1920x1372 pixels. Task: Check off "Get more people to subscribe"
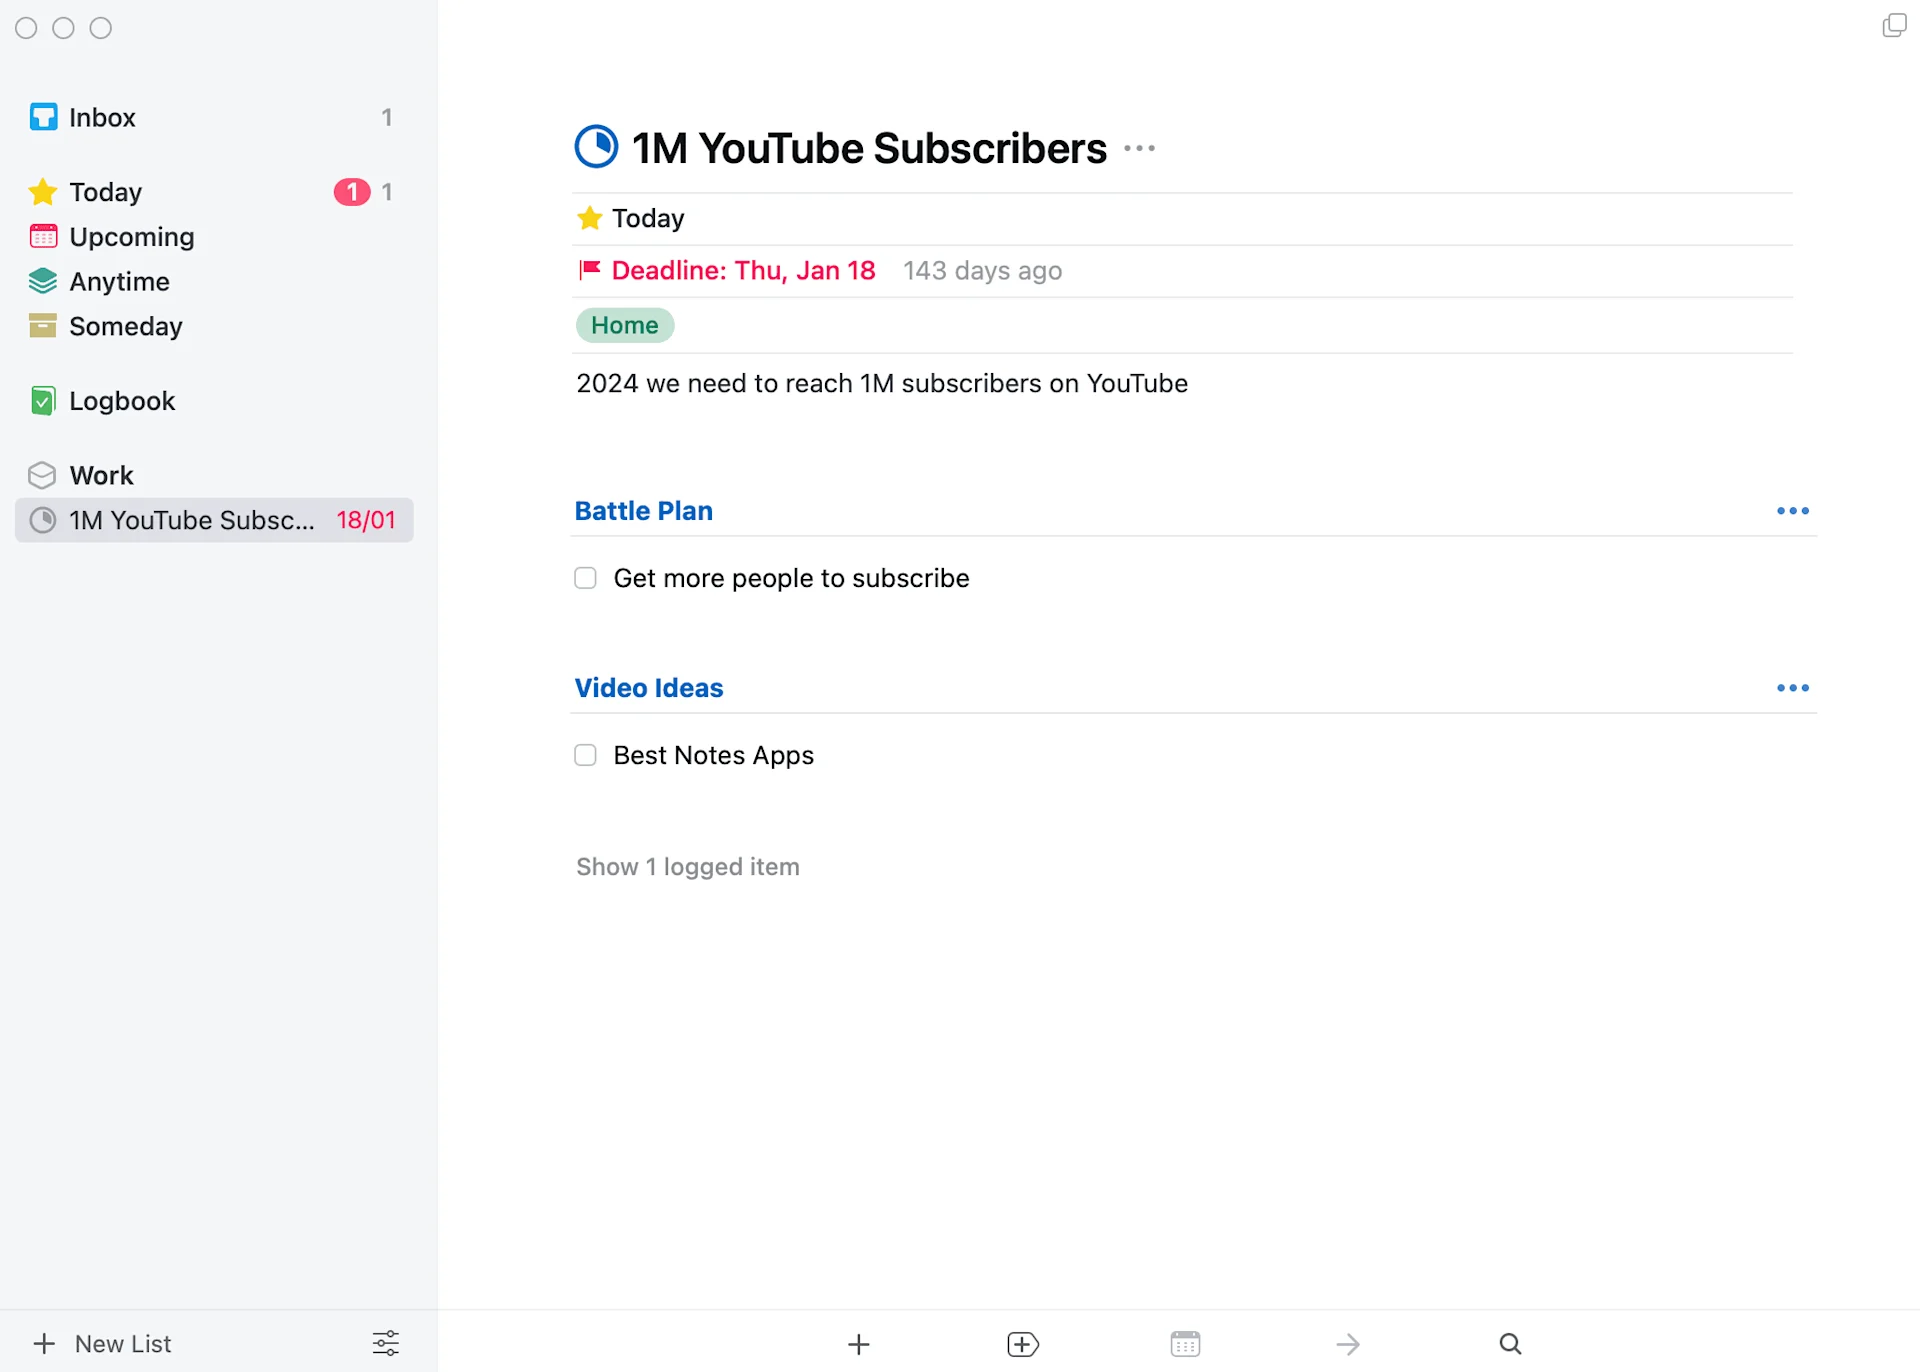pyautogui.click(x=585, y=578)
